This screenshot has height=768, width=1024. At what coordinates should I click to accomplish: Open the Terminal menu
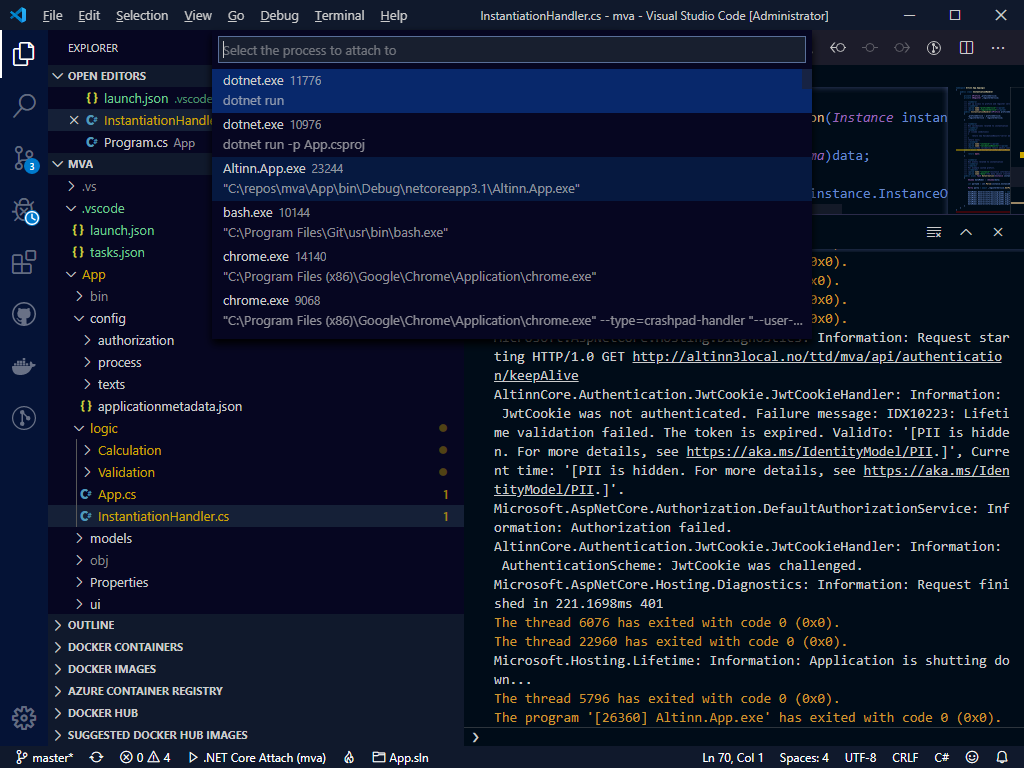(x=339, y=15)
